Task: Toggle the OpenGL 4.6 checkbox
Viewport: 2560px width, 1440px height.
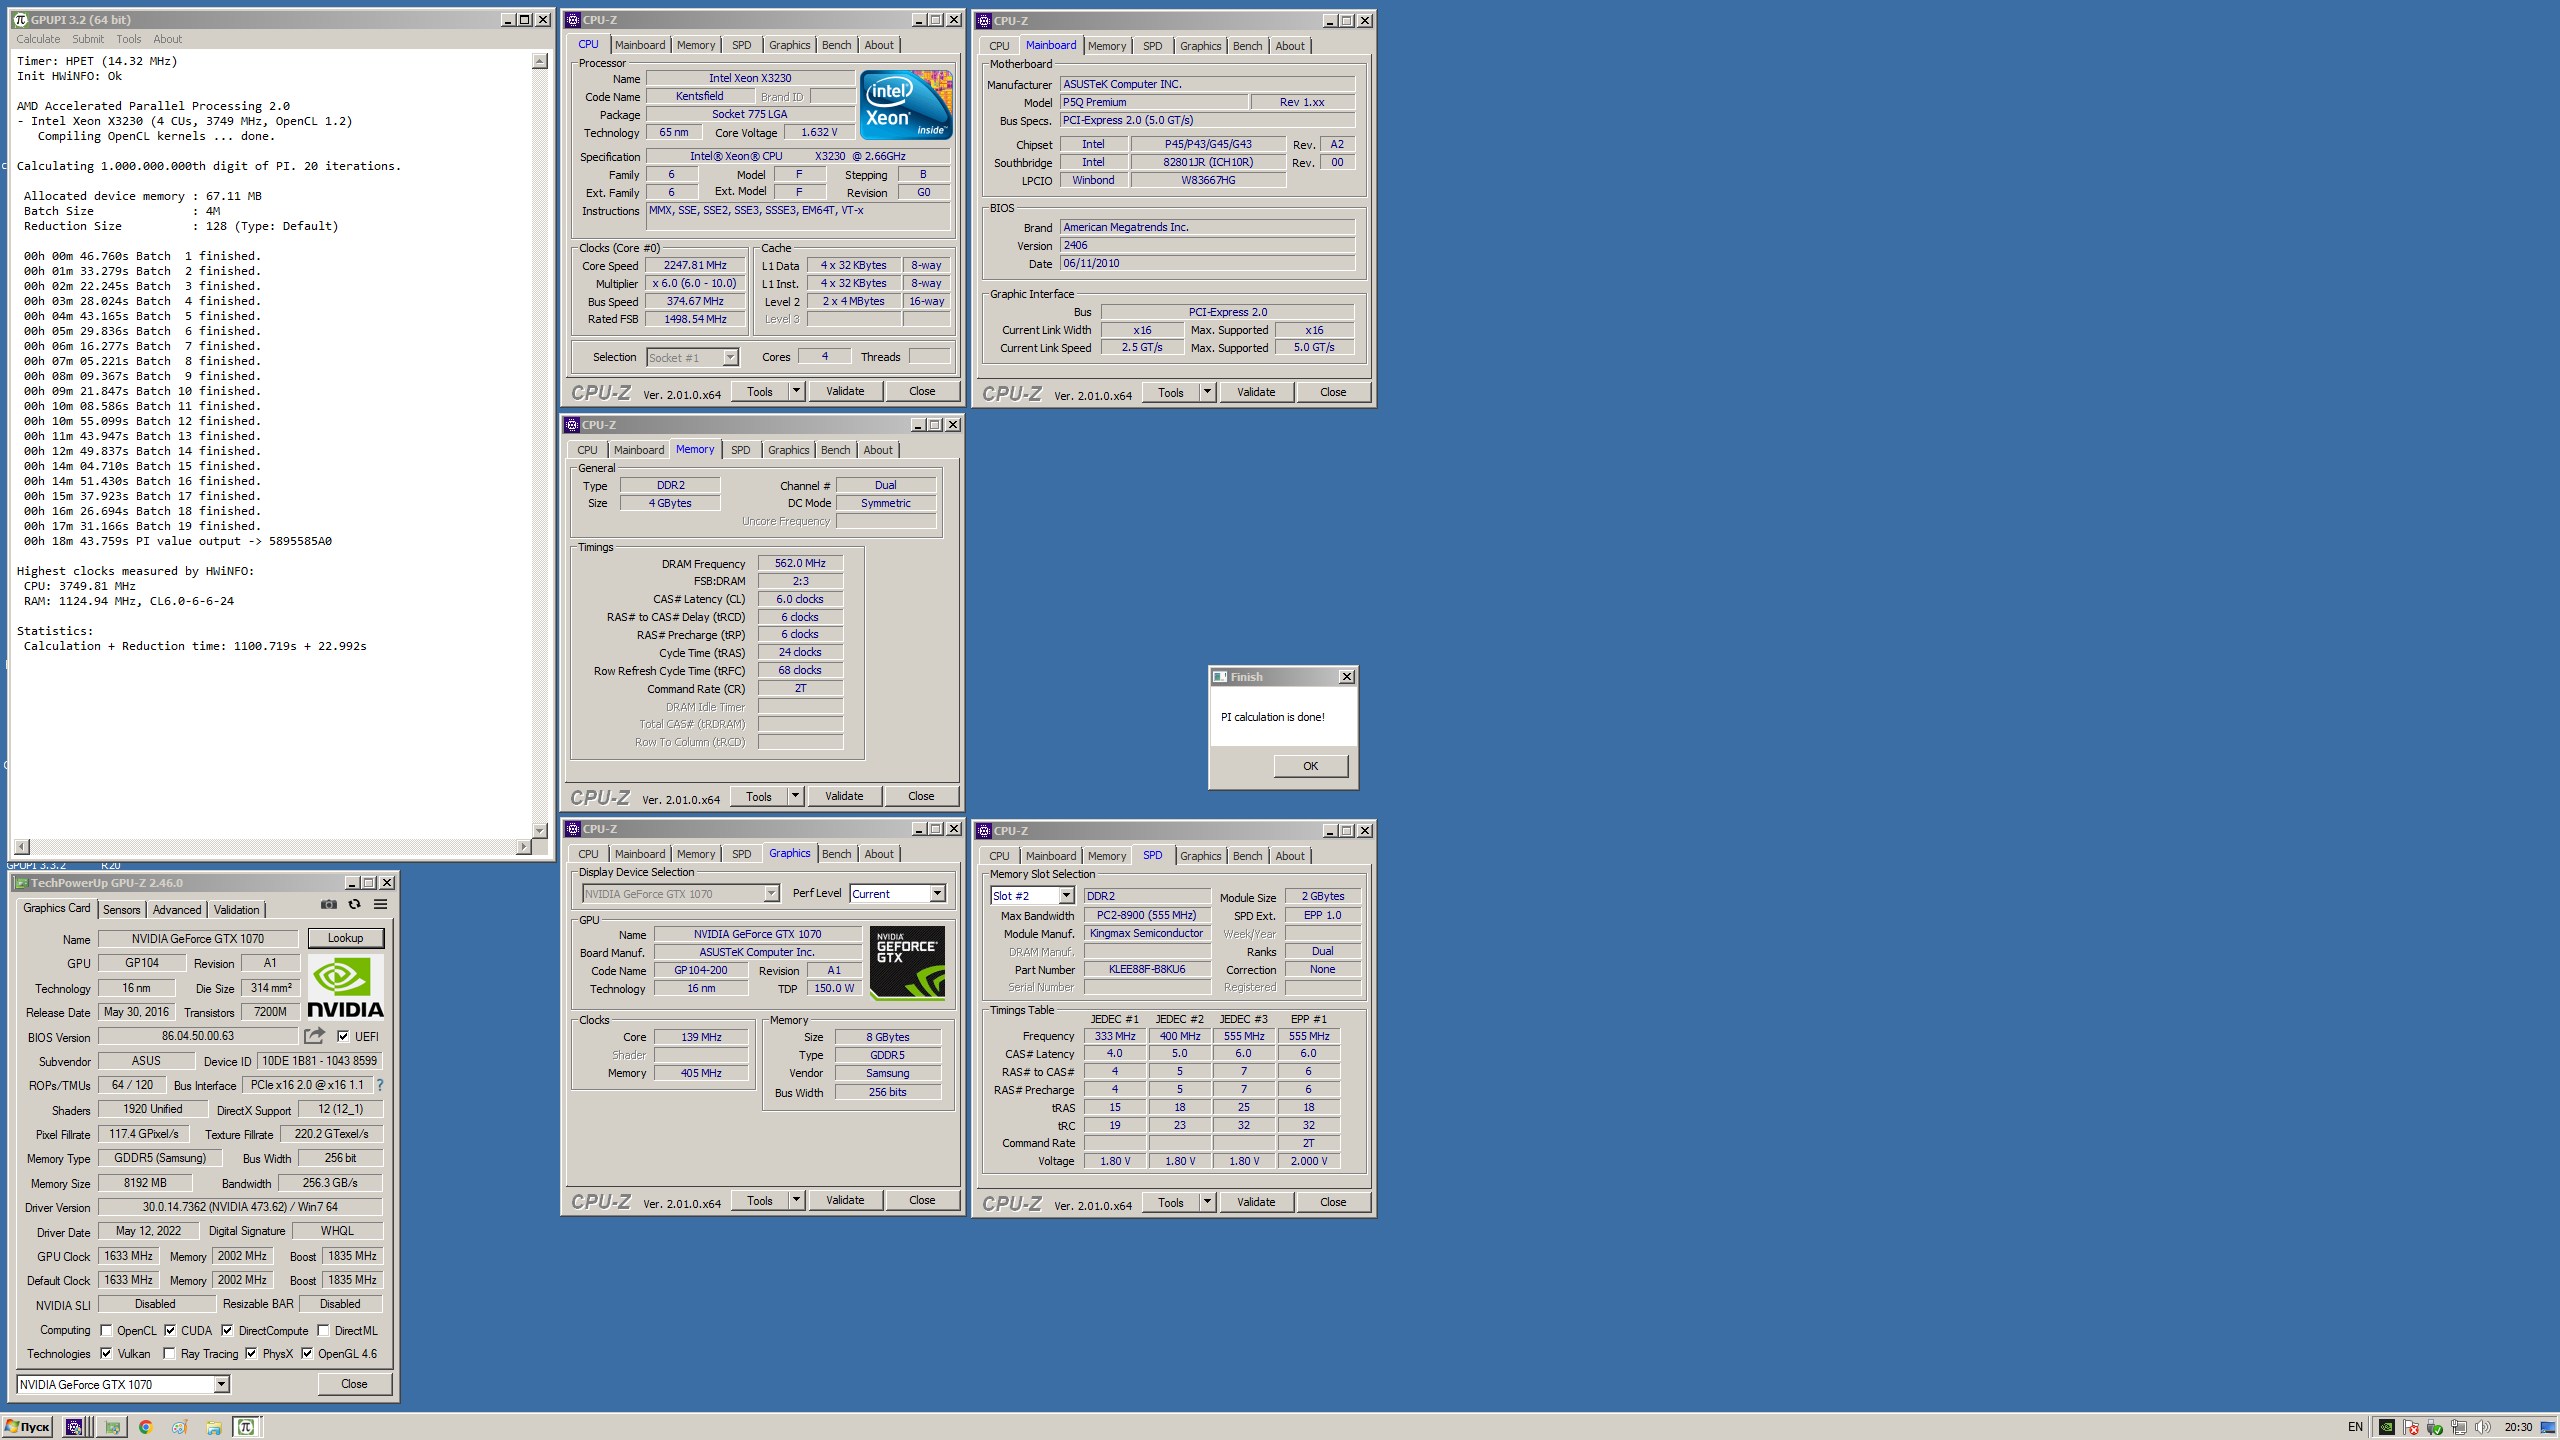Action: pos(307,1353)
